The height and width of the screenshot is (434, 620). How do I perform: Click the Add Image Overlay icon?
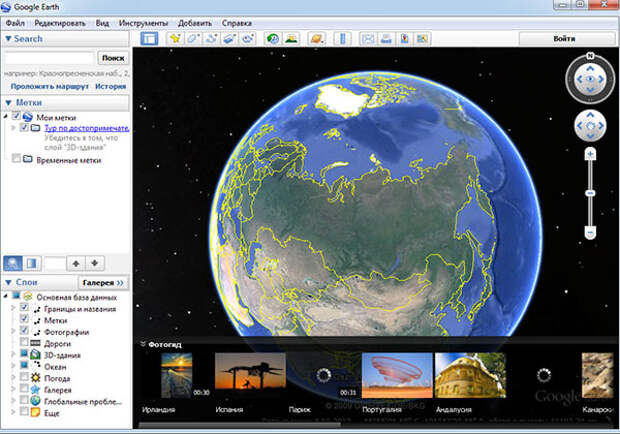click(x=229, y=38)
